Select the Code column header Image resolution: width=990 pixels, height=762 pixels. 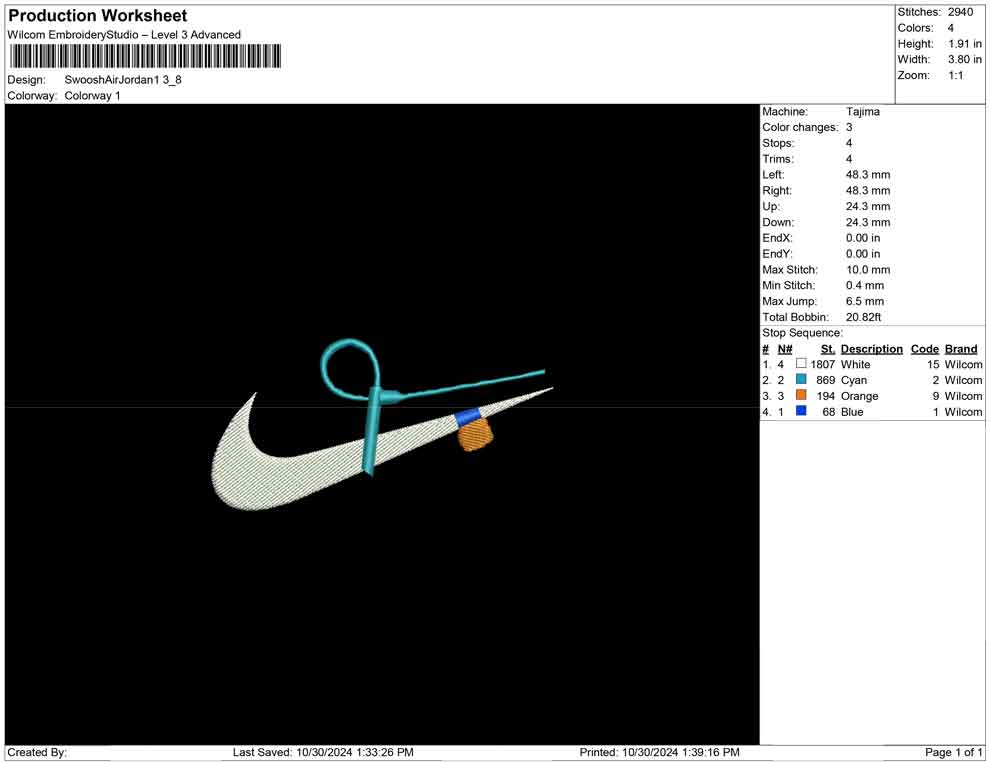[x=924, y=349]
